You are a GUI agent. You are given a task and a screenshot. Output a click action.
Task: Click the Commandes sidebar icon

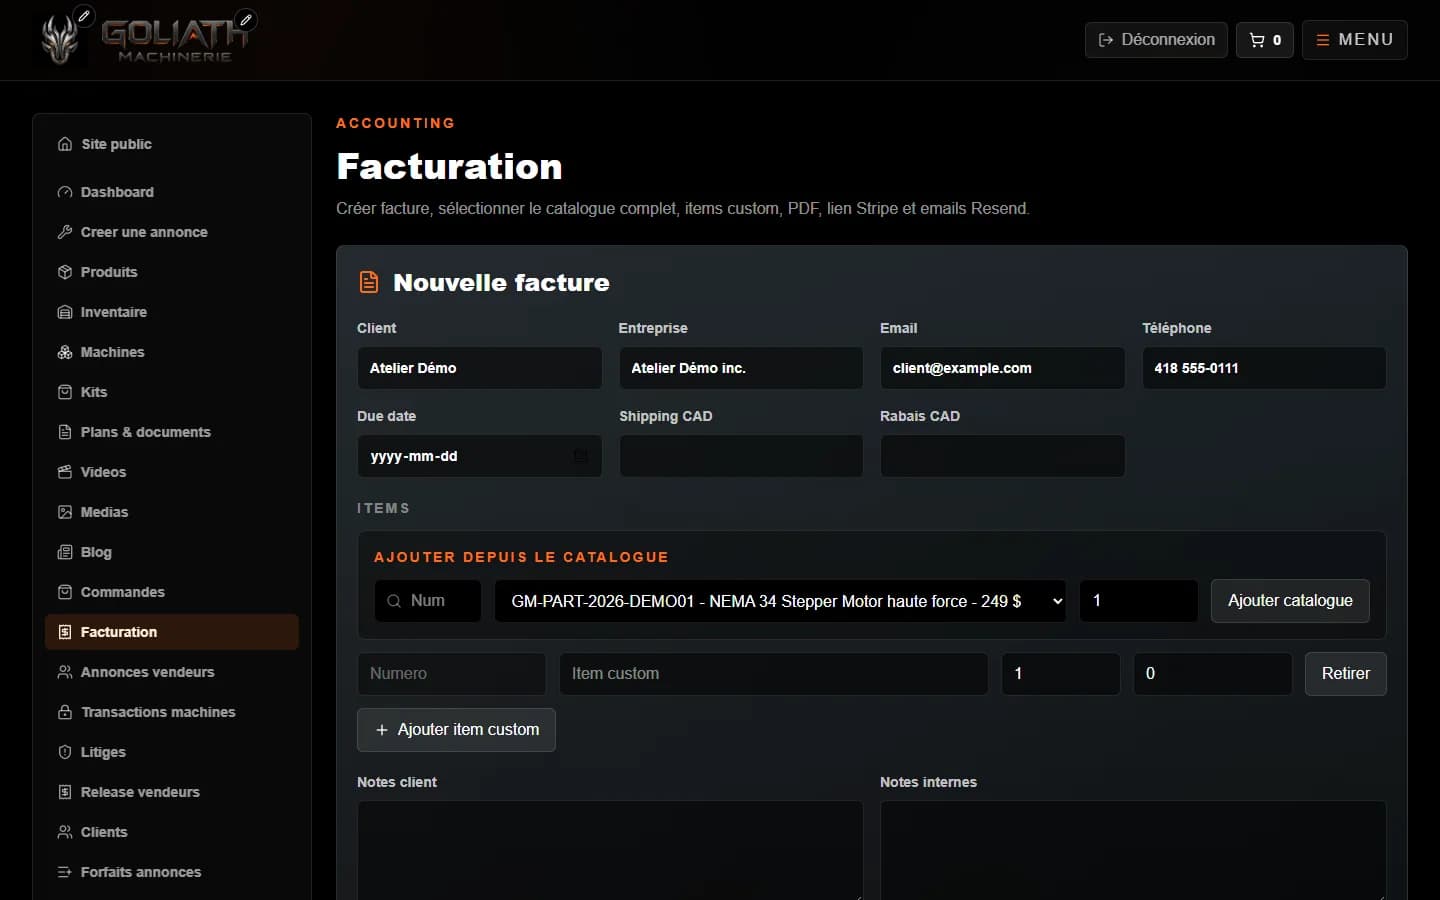tap(65, 592)
